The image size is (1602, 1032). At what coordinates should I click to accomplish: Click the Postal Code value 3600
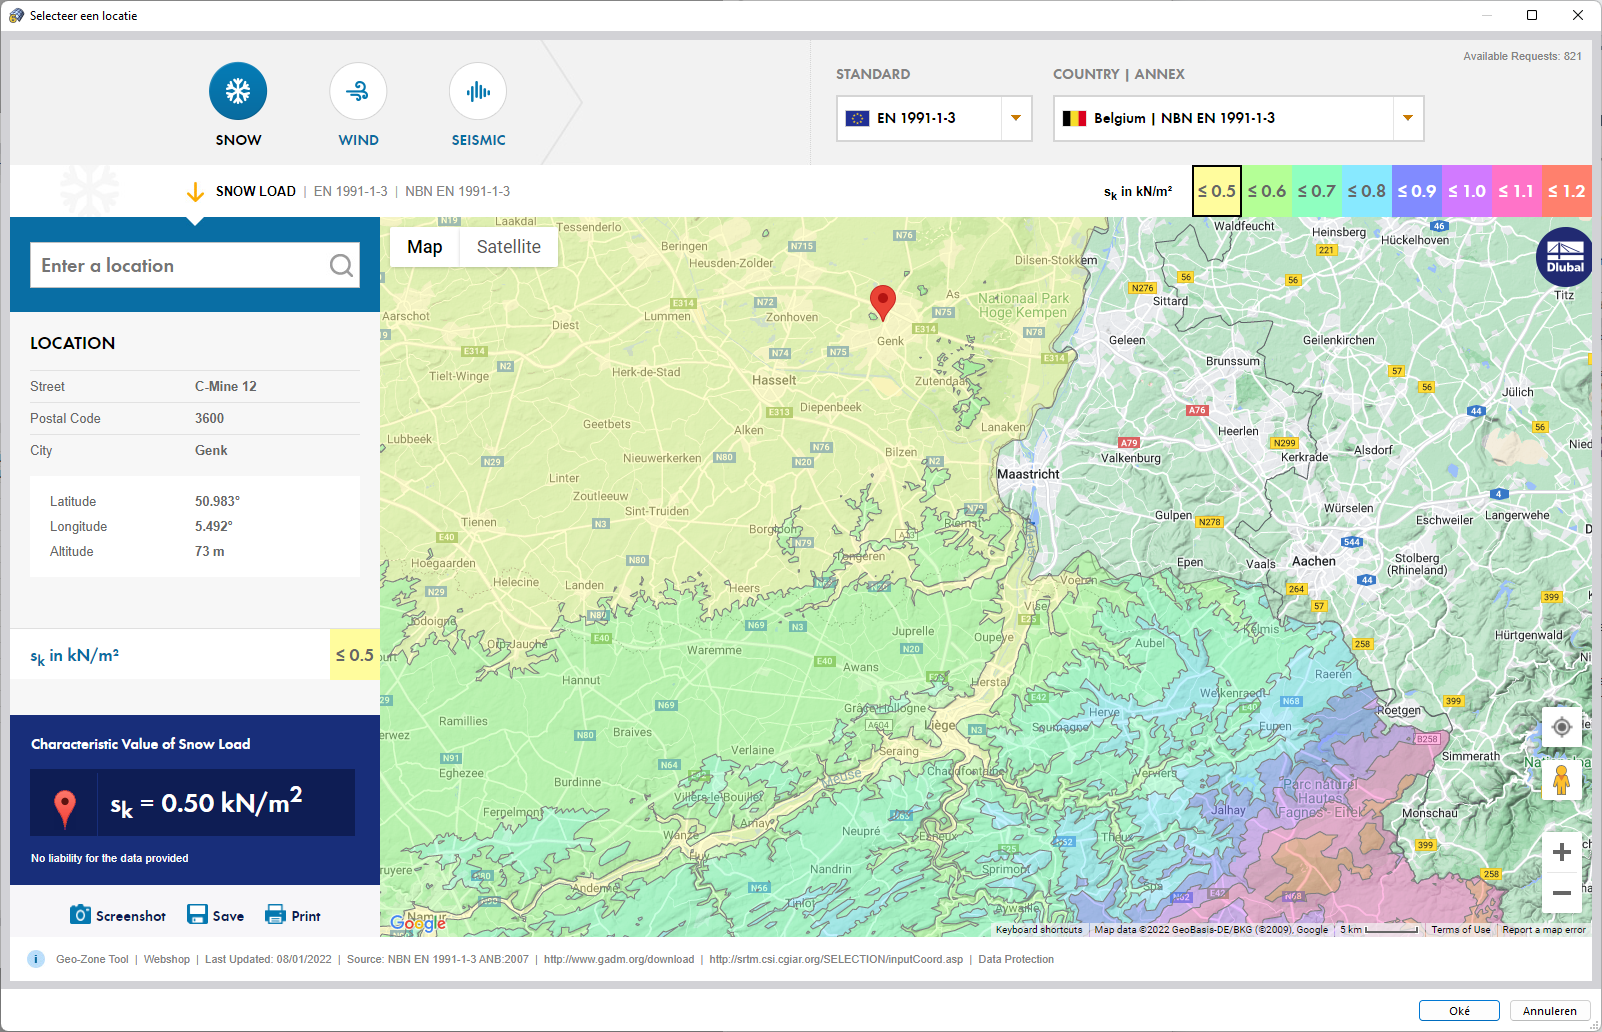pos(209,418)
